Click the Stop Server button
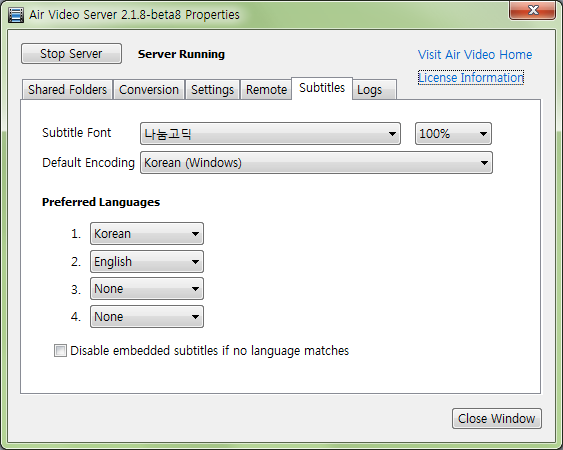 71,54
